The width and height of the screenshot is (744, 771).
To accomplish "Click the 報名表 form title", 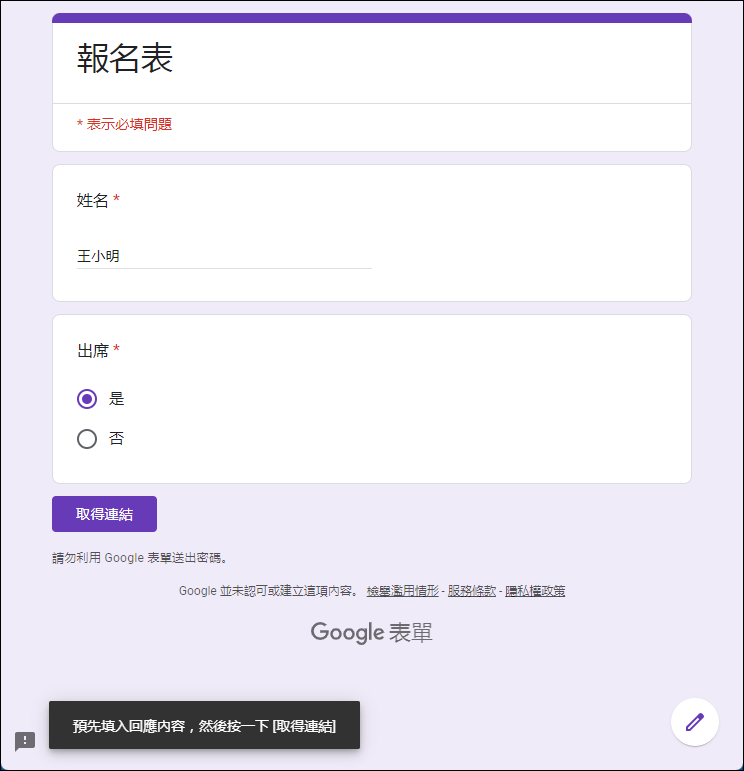I will [x=125, y=58].
